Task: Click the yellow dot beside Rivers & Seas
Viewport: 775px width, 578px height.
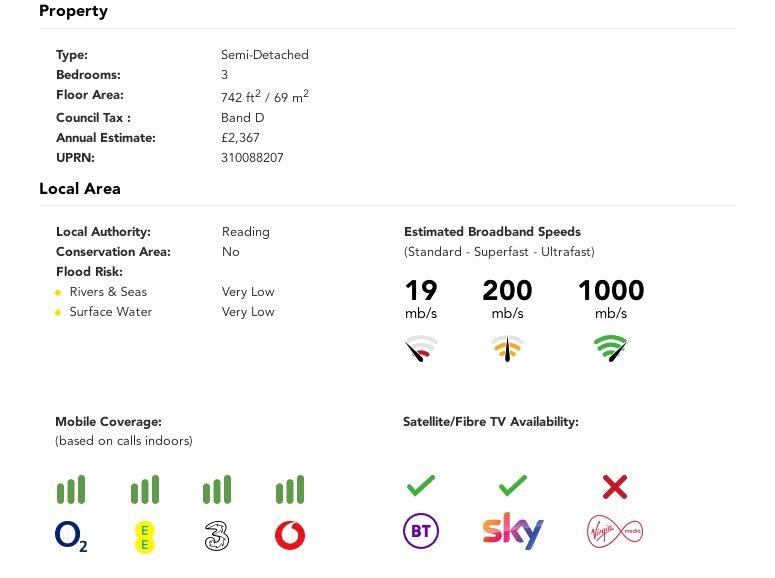Action: pos(58,293)
